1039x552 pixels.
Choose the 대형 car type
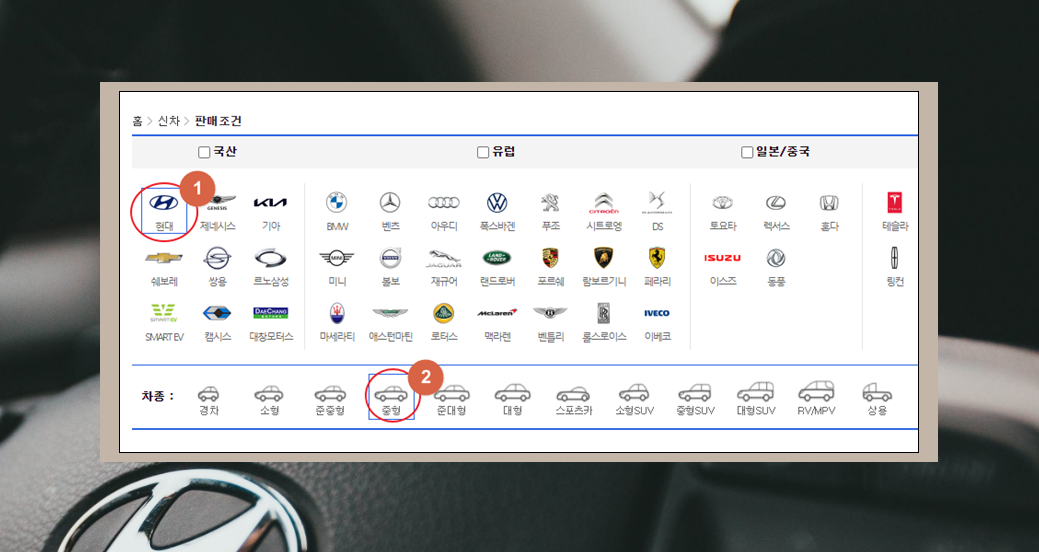pos(512,401)
